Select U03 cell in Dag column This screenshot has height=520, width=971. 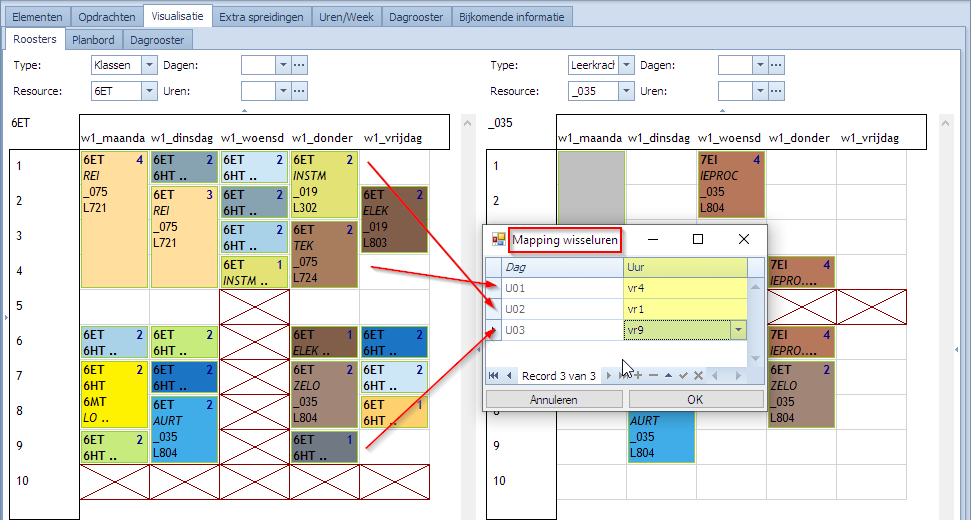click(562, 330)
